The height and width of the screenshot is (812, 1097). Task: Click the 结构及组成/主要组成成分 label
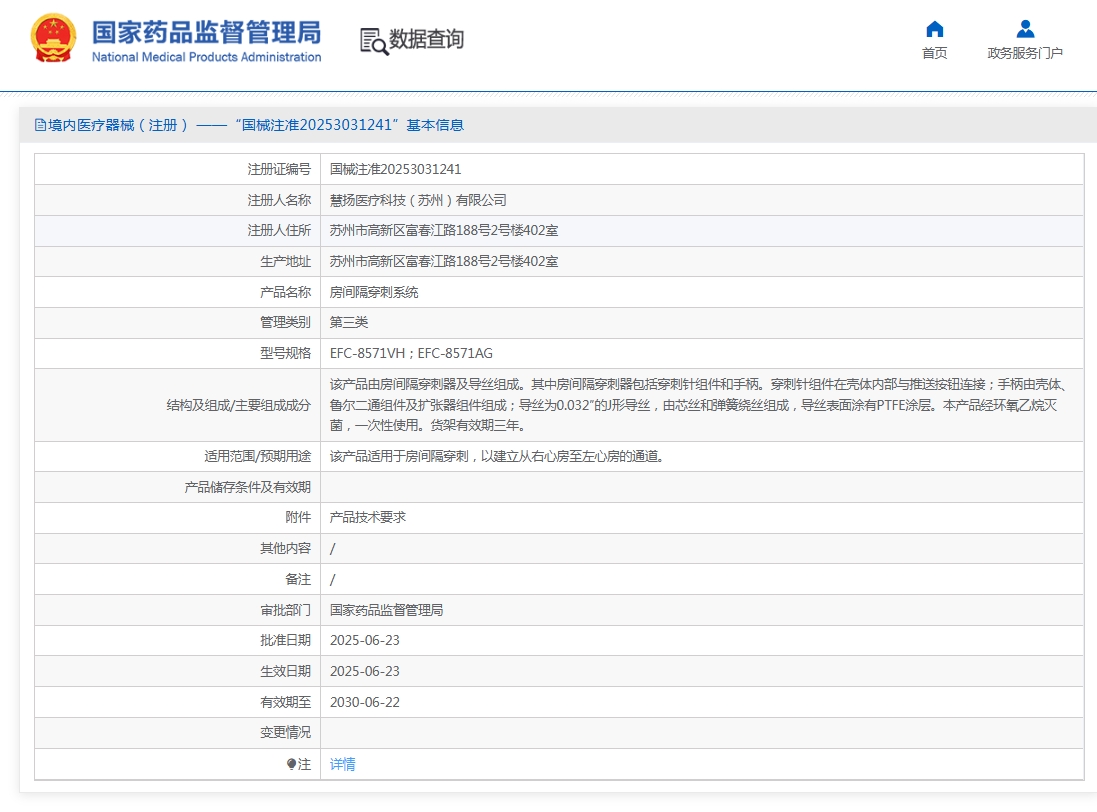coord(239,405)
